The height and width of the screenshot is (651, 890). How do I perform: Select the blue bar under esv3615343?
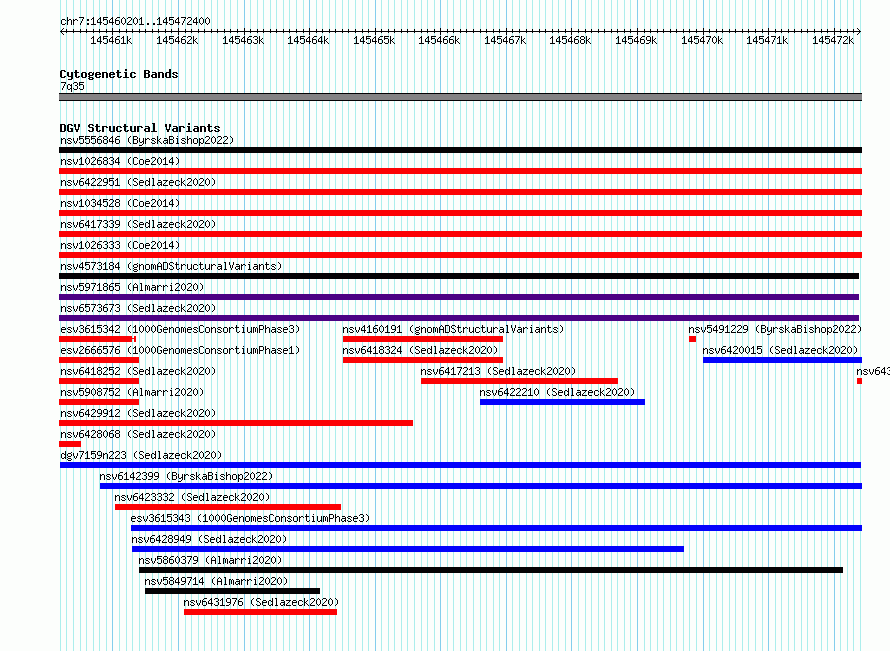[497, 528]
